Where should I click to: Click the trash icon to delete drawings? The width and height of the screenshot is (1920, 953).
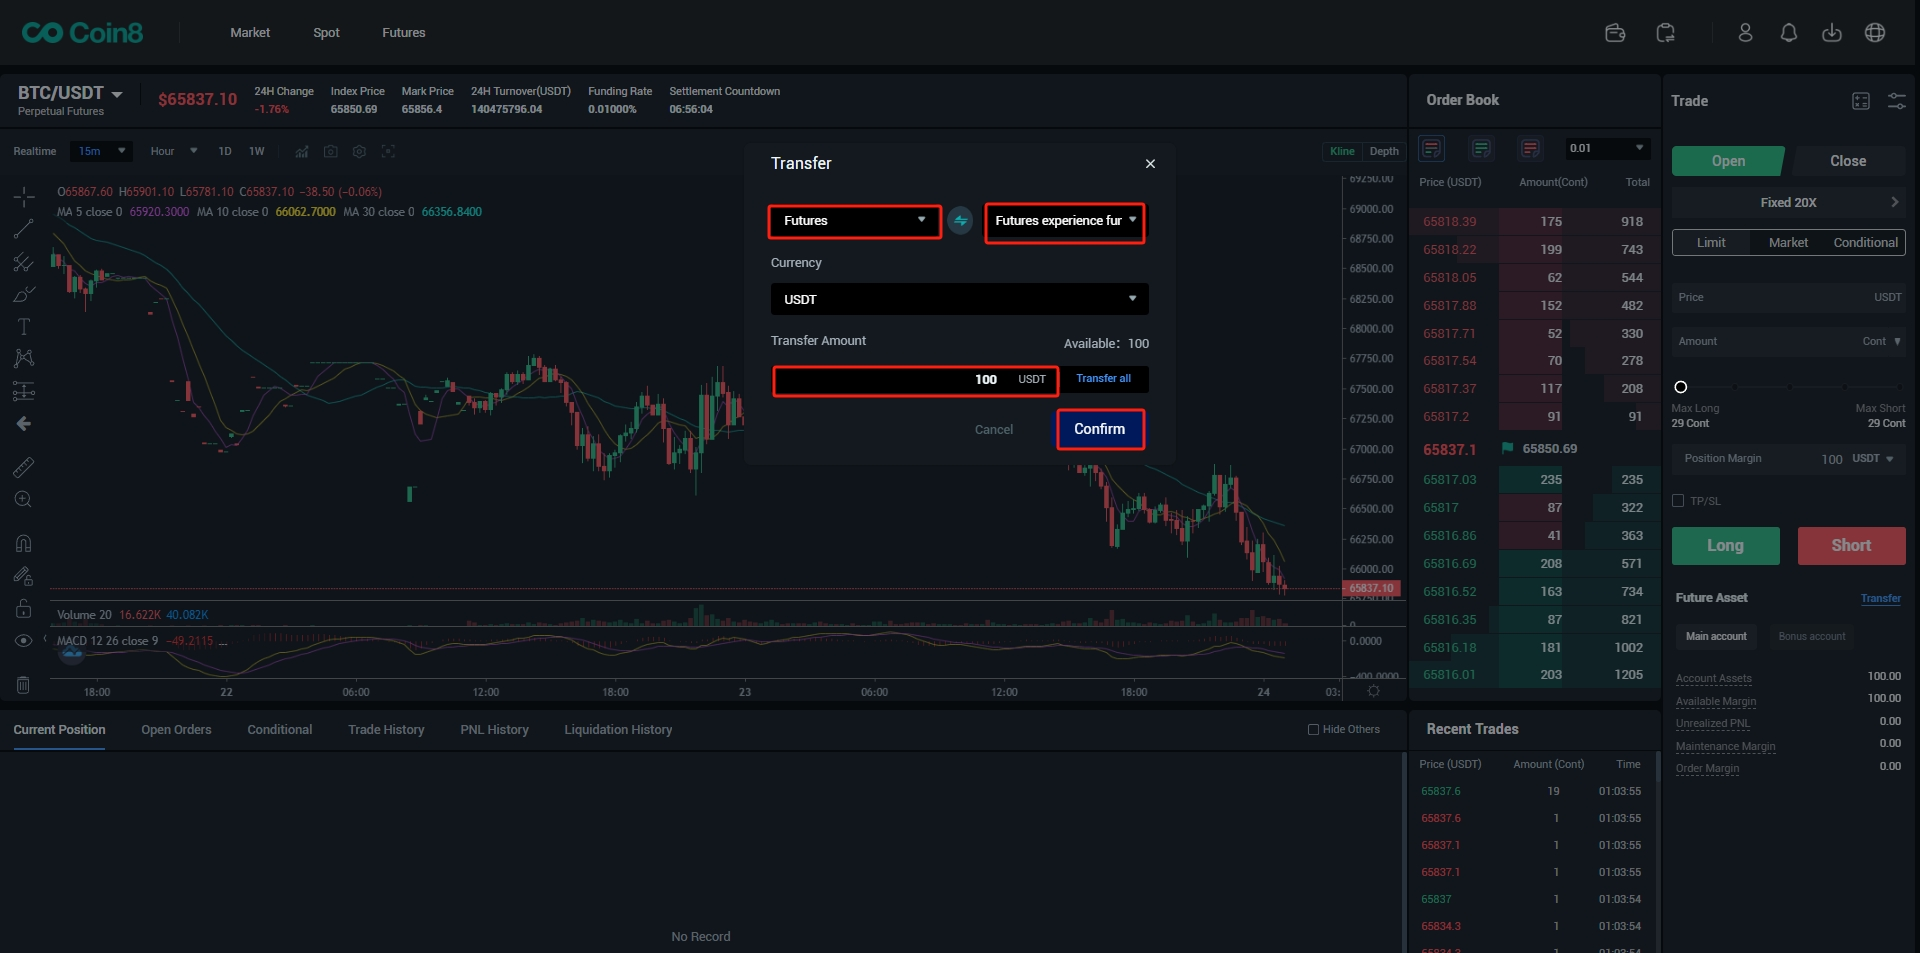(24, 685)
